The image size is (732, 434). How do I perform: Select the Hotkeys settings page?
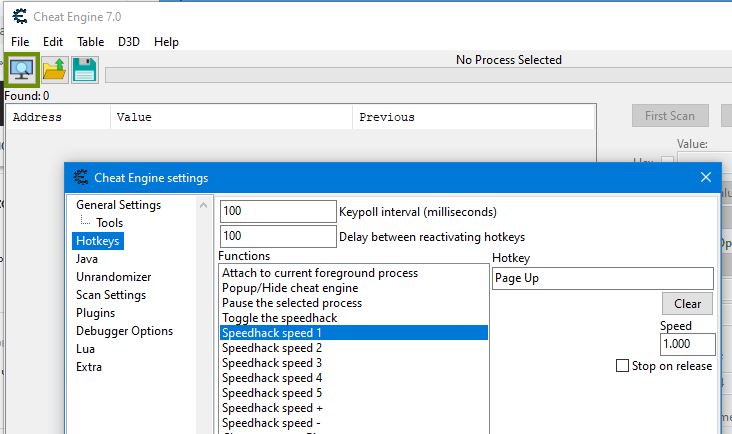pos(98,241)
